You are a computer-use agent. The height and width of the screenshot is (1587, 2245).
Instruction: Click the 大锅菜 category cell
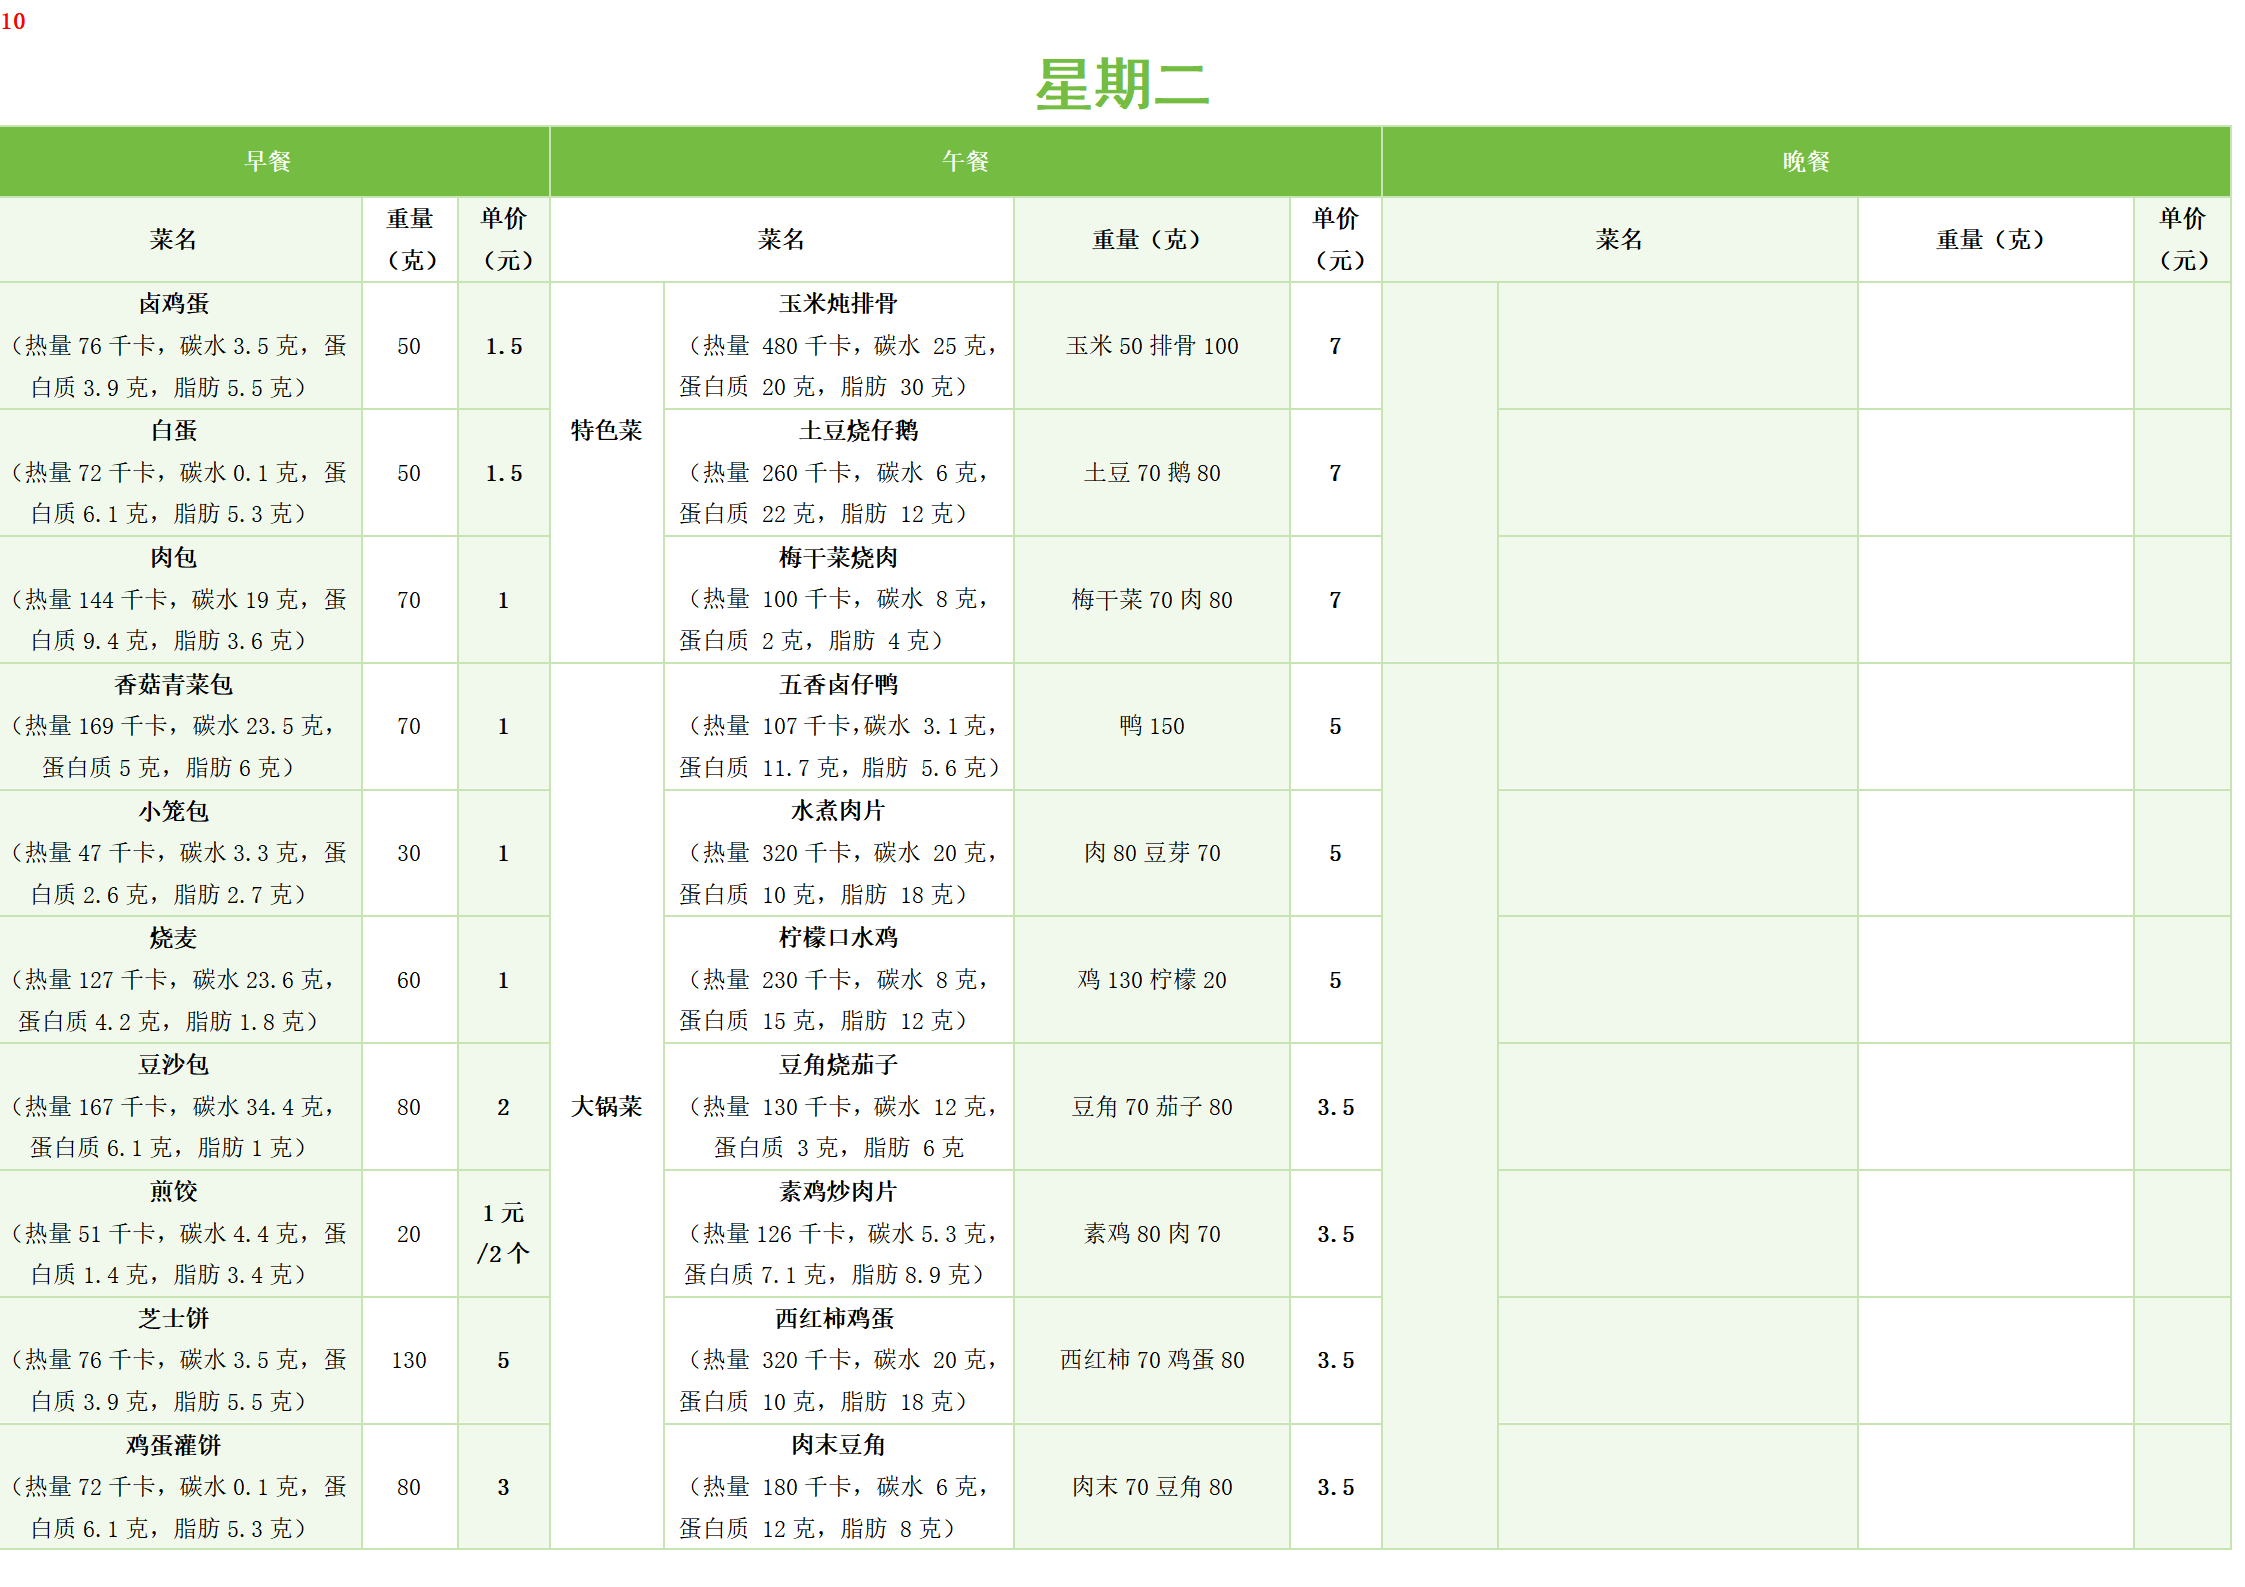click(x=606, y=1106)
